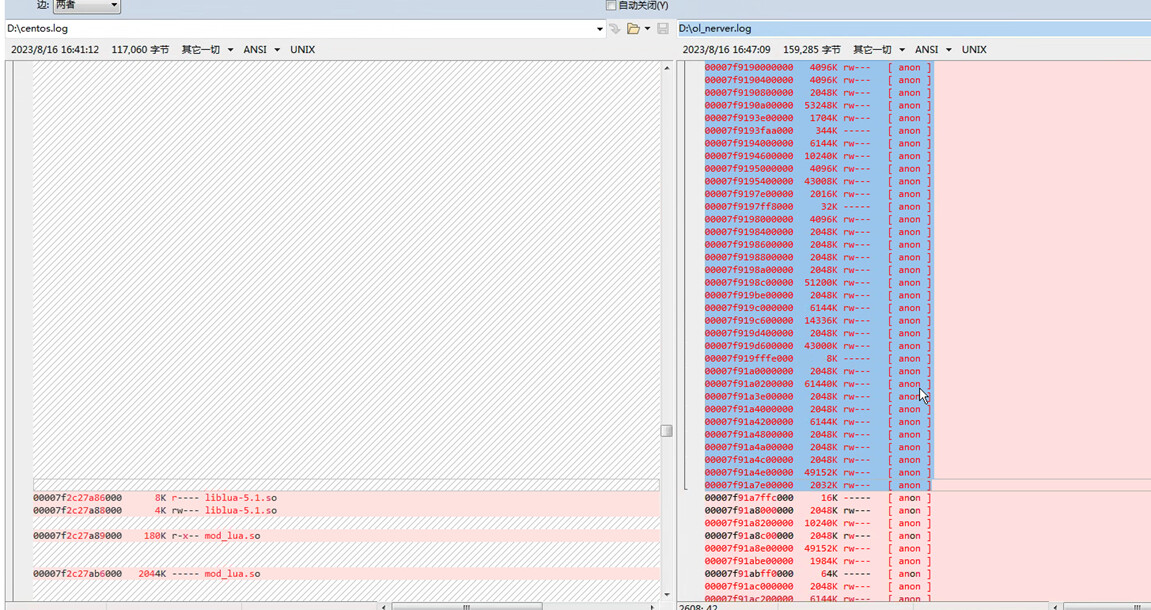Open the right pane ANSI encoding dropdown

(x=933, y=49)
